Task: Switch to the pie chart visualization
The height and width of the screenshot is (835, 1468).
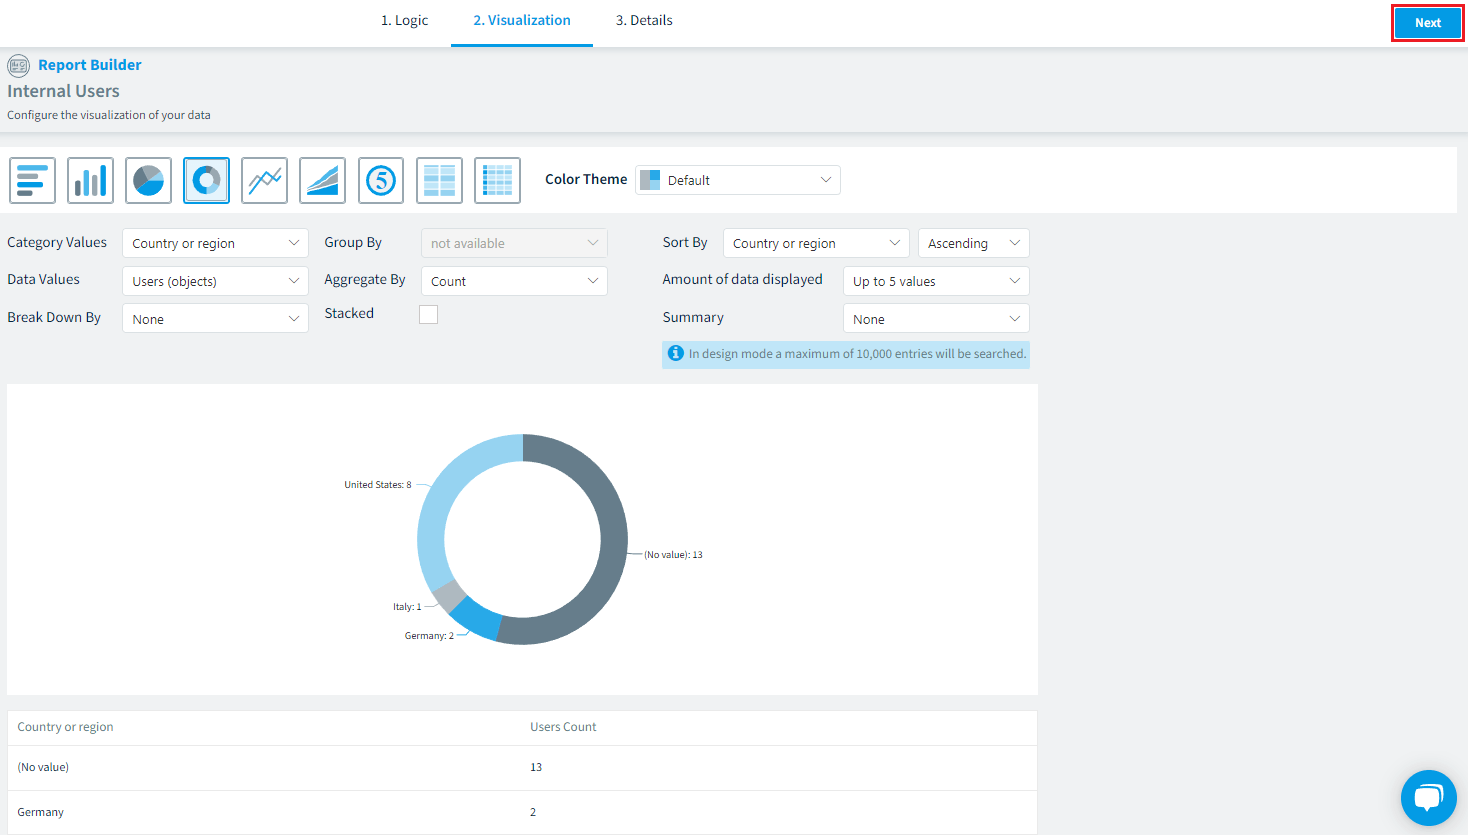Action: [148, 180]
